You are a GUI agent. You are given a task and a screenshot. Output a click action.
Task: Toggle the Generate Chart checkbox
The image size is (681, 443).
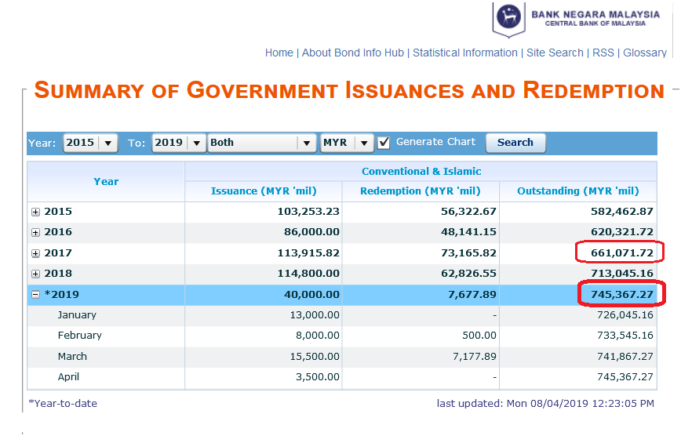click(x=383, y=142)
